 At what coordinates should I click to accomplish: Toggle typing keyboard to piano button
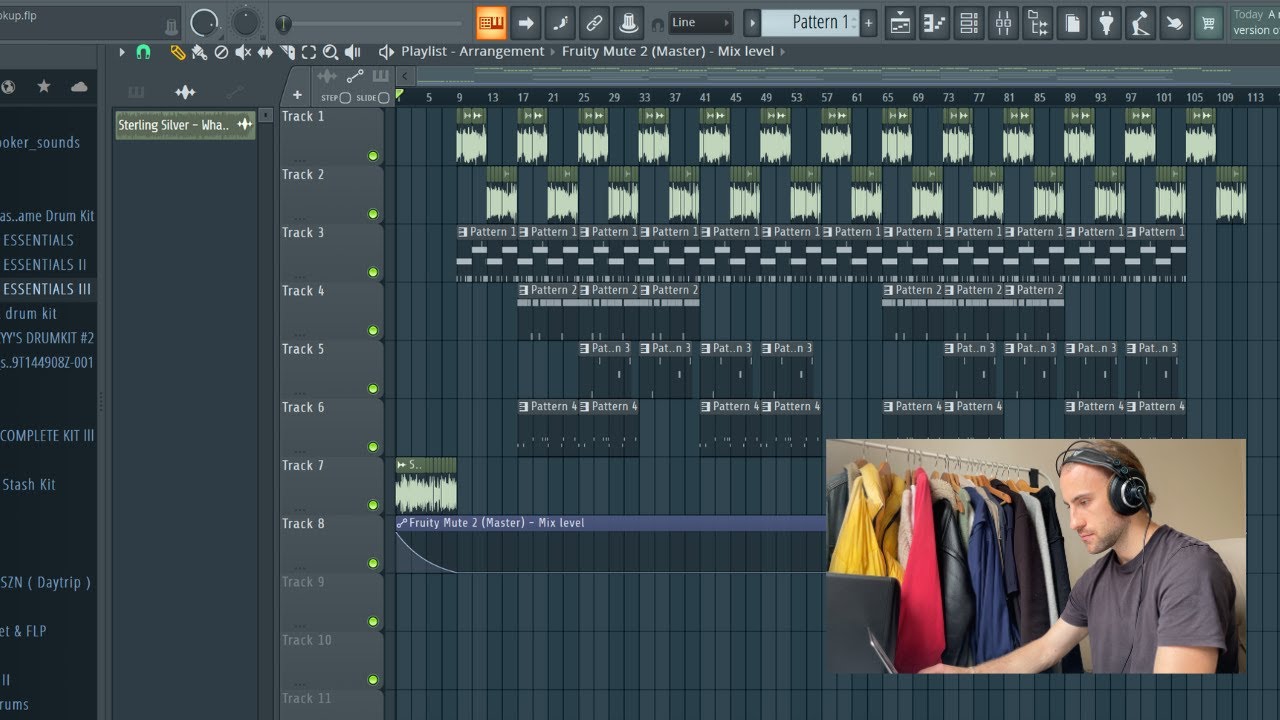491,22
